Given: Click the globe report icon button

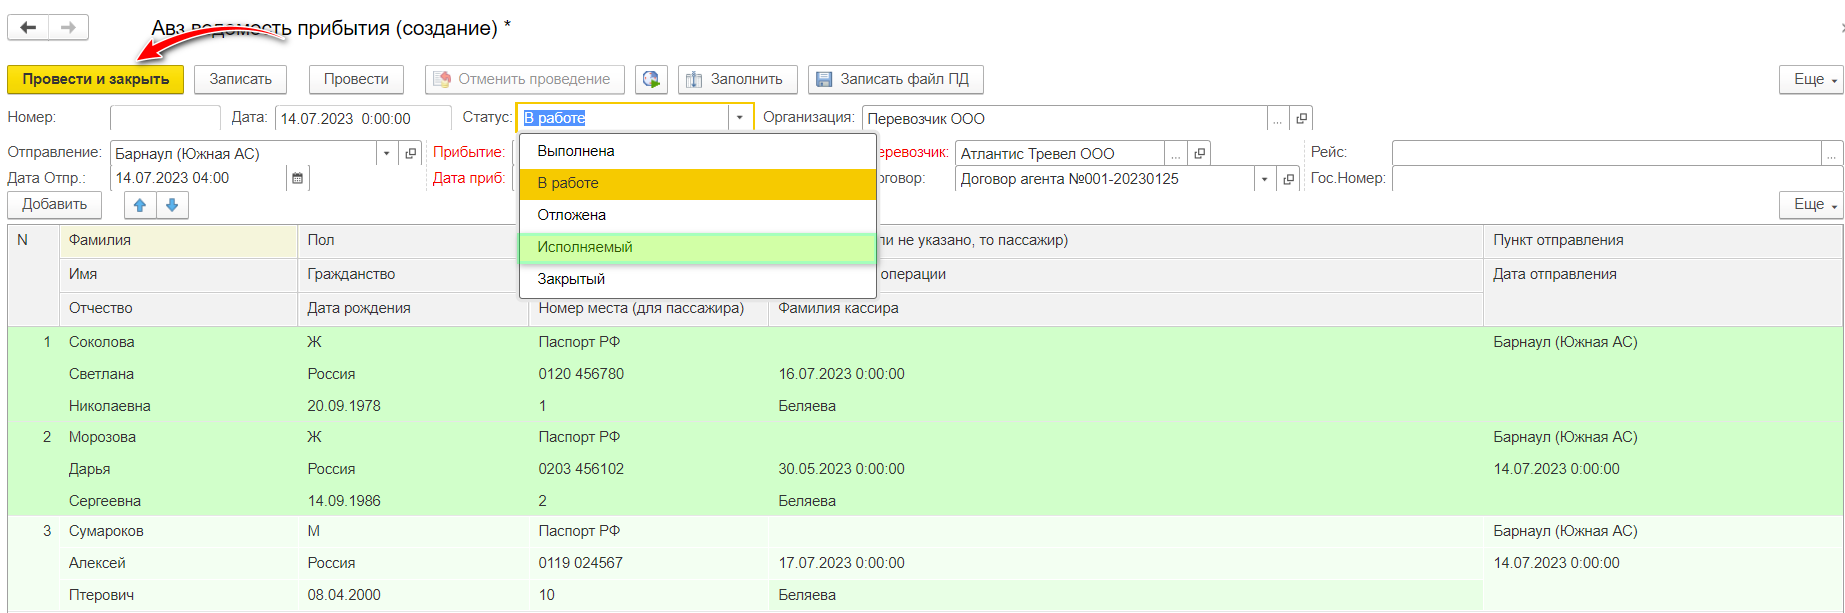Looking at the screenshot, I should 651,79.
